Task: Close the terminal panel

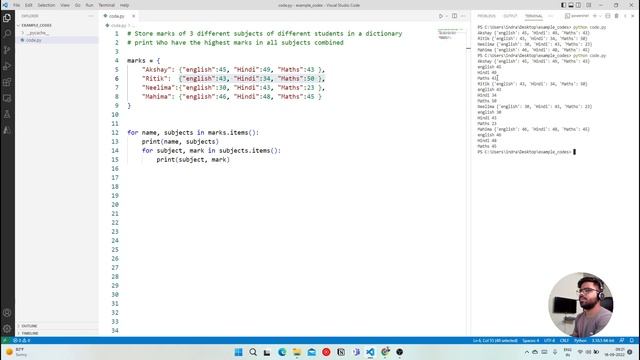Action: [x=633, y=16]
